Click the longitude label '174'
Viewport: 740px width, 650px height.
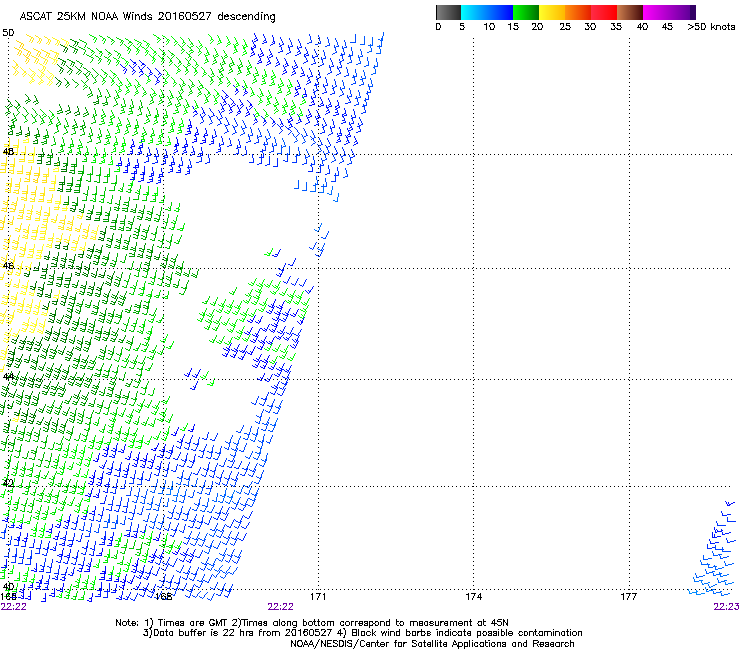click(473, 597)
